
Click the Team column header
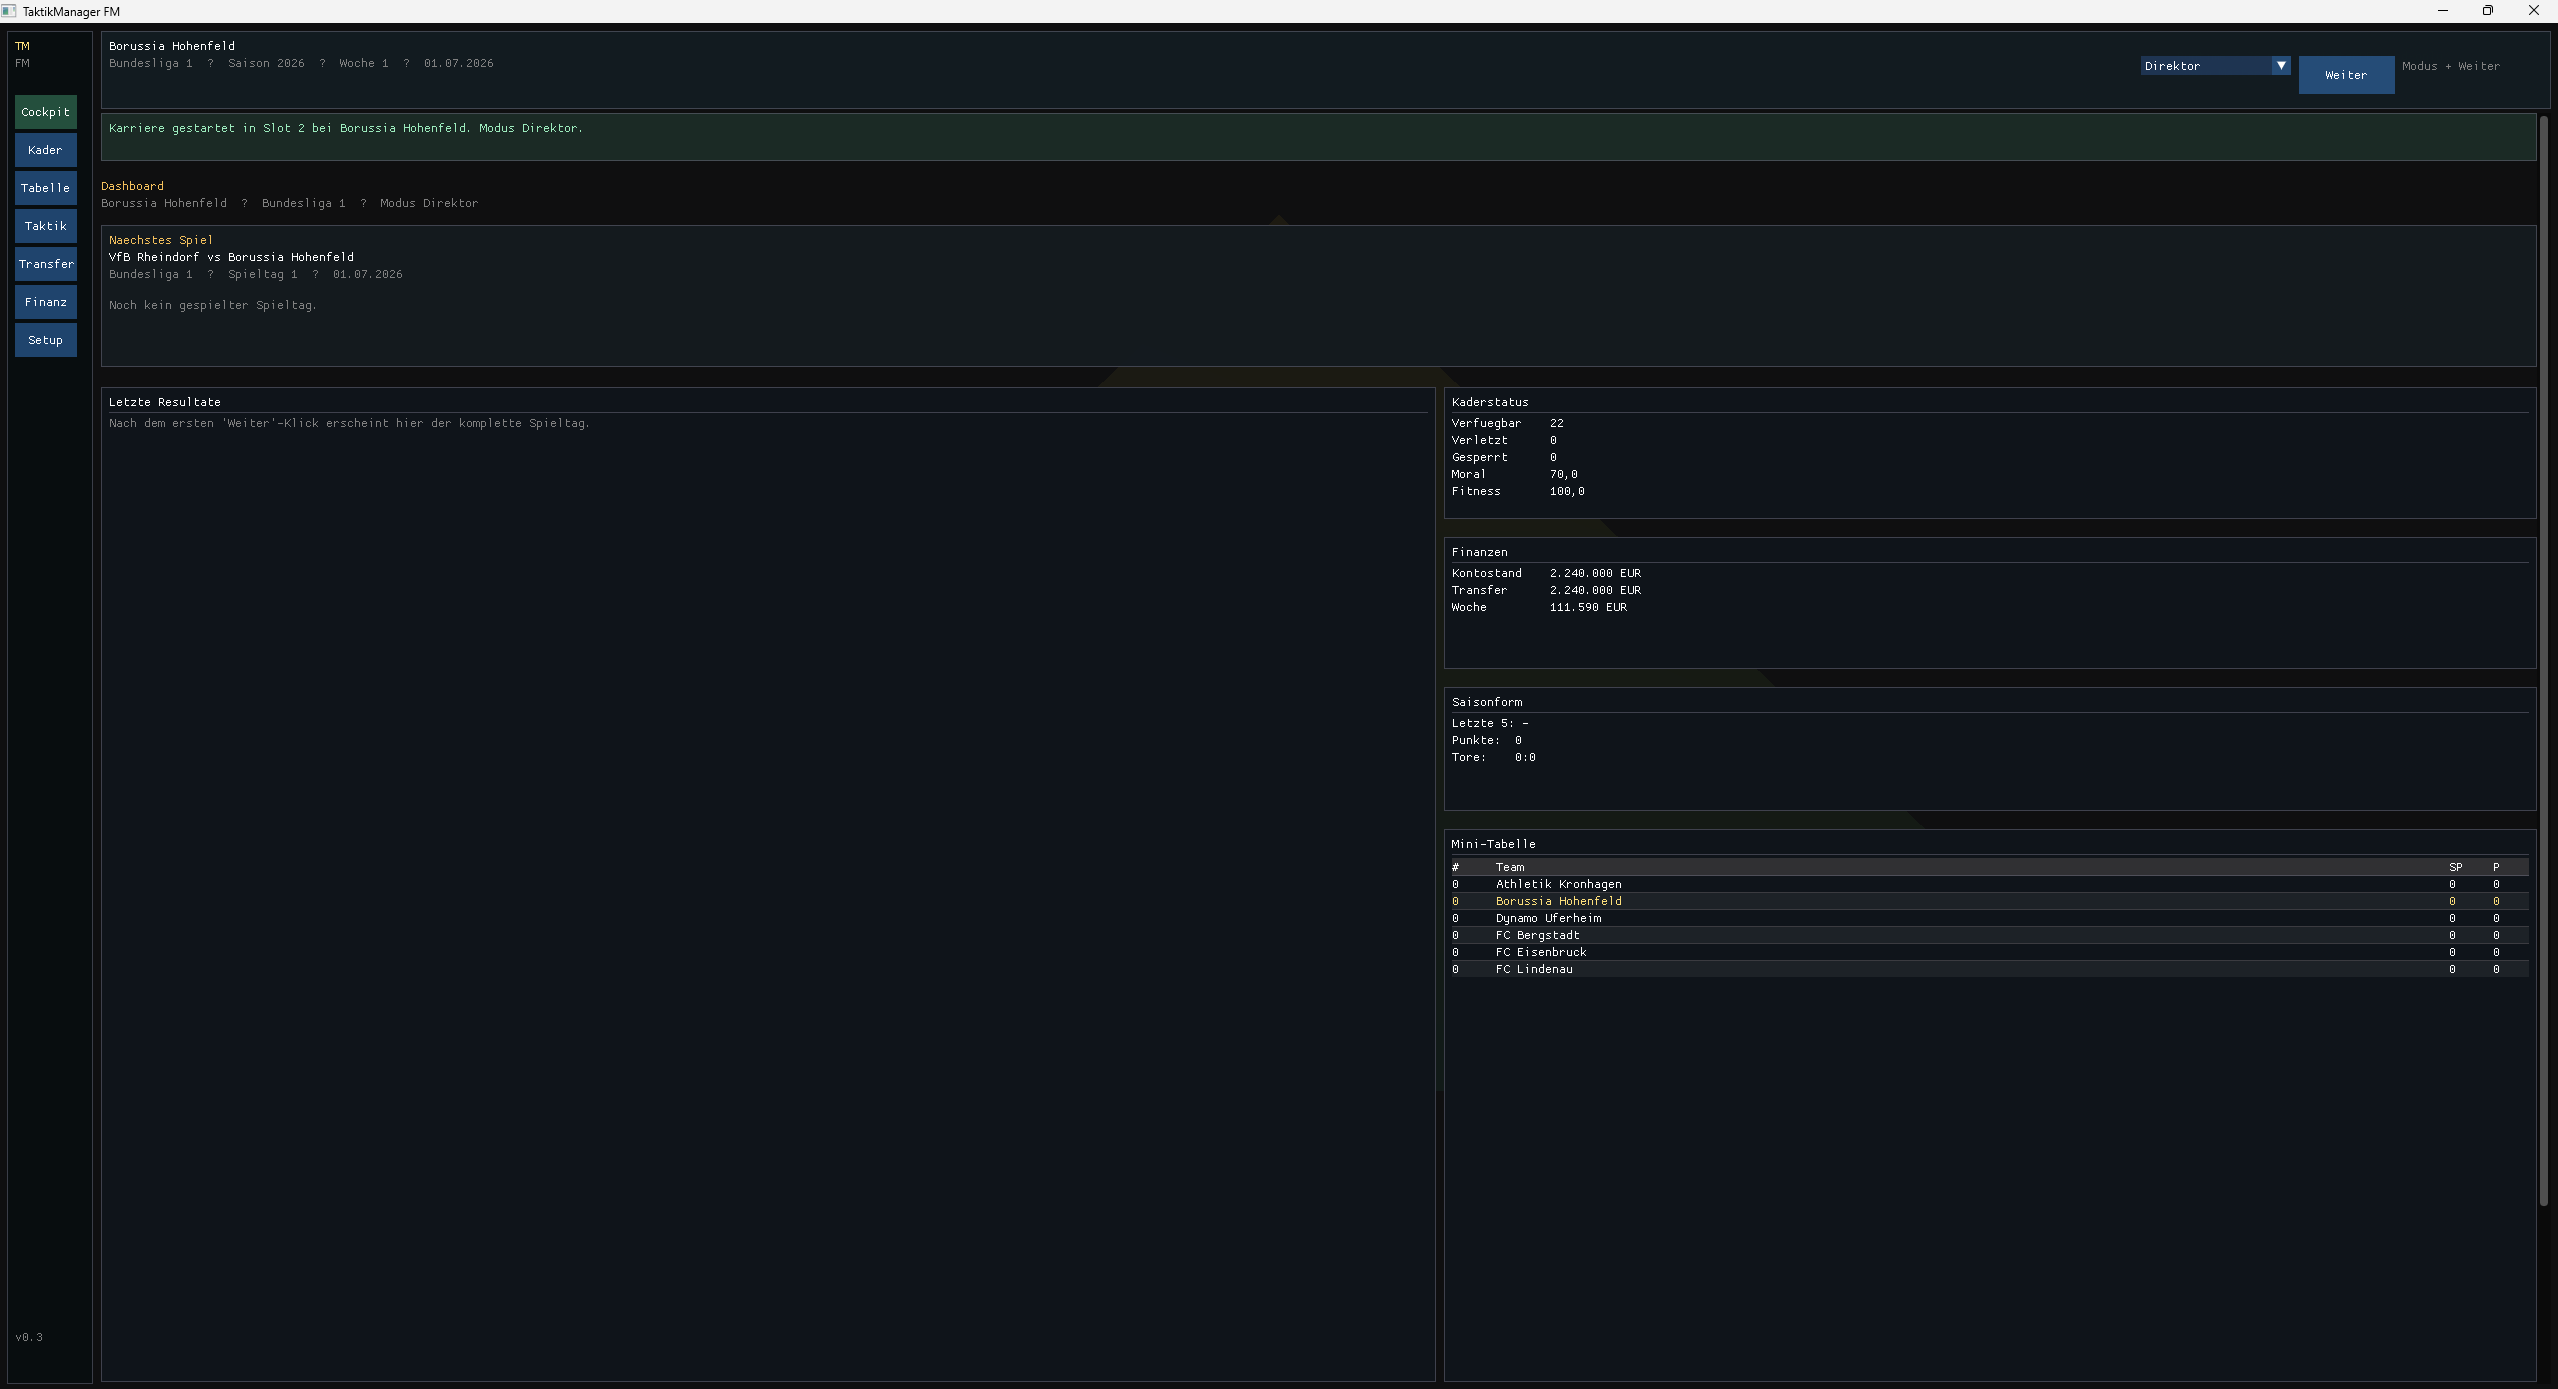pyautogui.click(x=1509, y=867)
